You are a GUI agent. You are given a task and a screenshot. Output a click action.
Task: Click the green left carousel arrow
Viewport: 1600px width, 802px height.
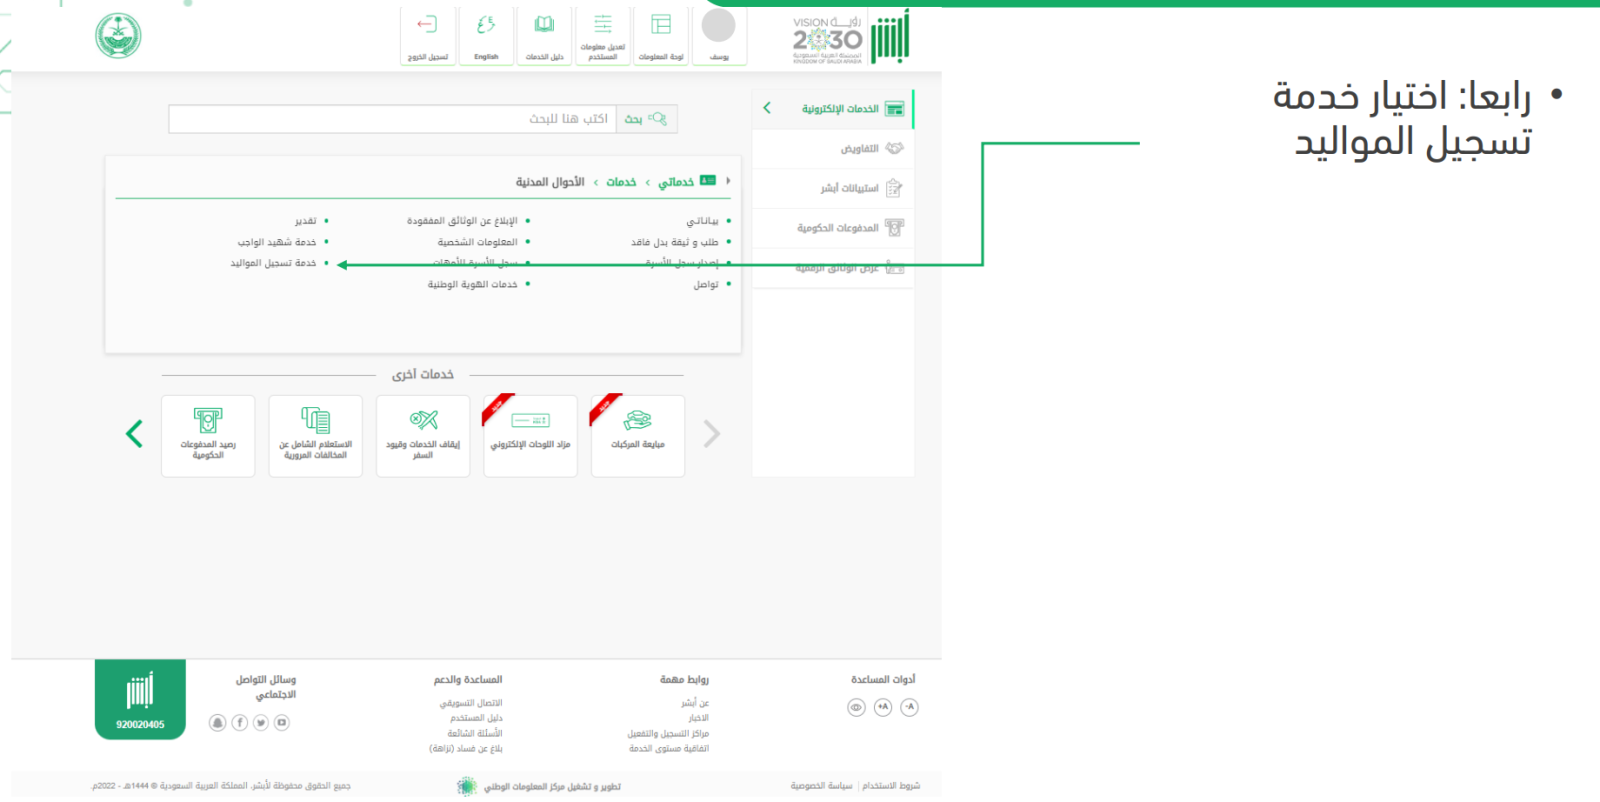[x=134, y=434]
